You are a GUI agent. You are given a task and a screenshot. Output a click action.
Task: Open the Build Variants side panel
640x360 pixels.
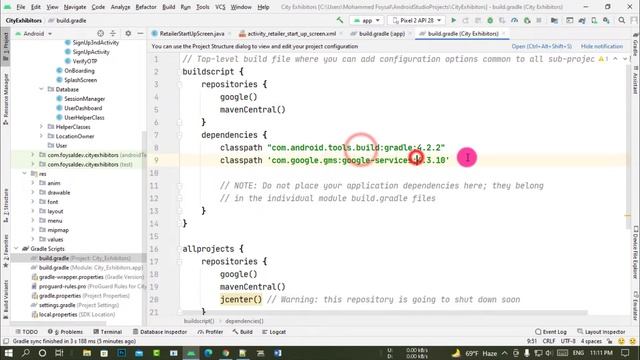5,300
